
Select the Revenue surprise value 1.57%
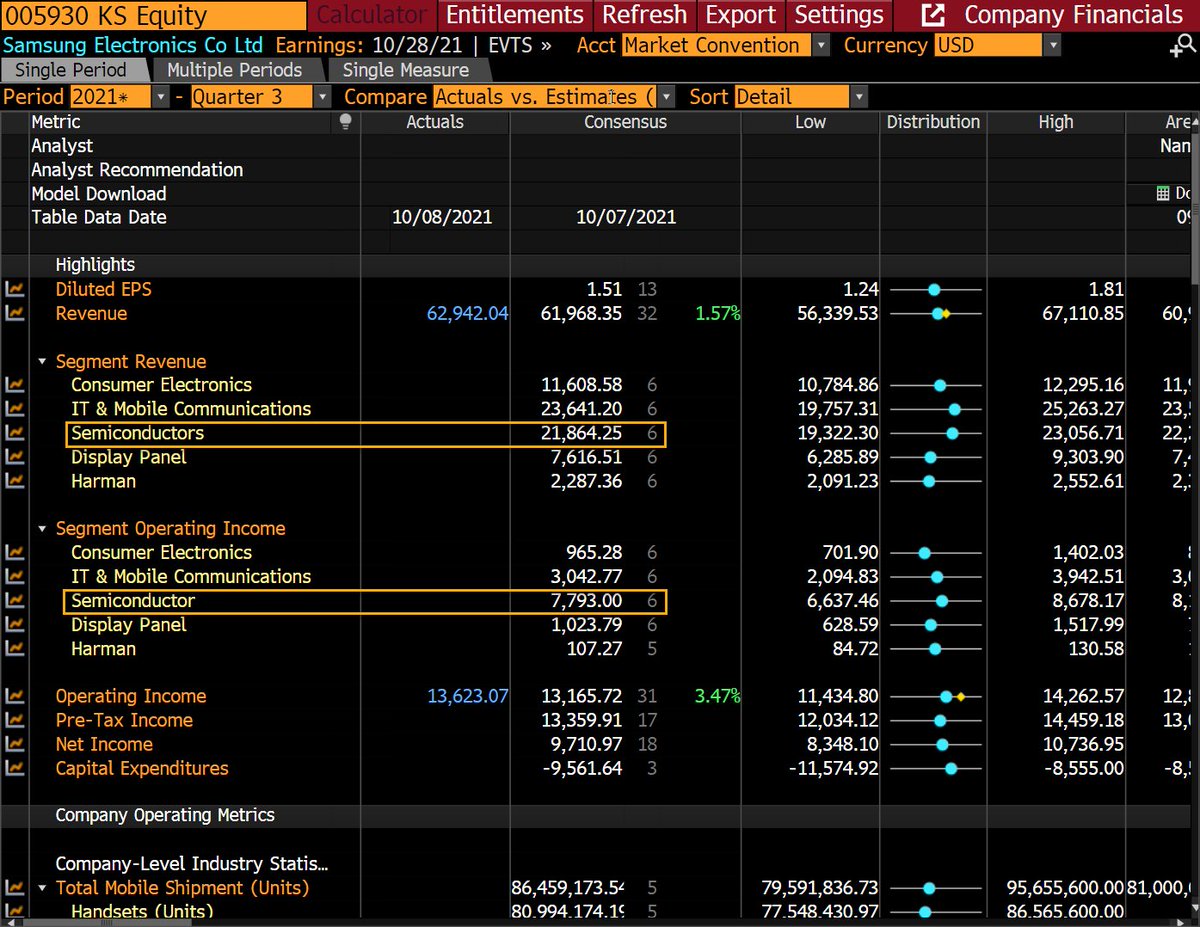pos(718,313)
